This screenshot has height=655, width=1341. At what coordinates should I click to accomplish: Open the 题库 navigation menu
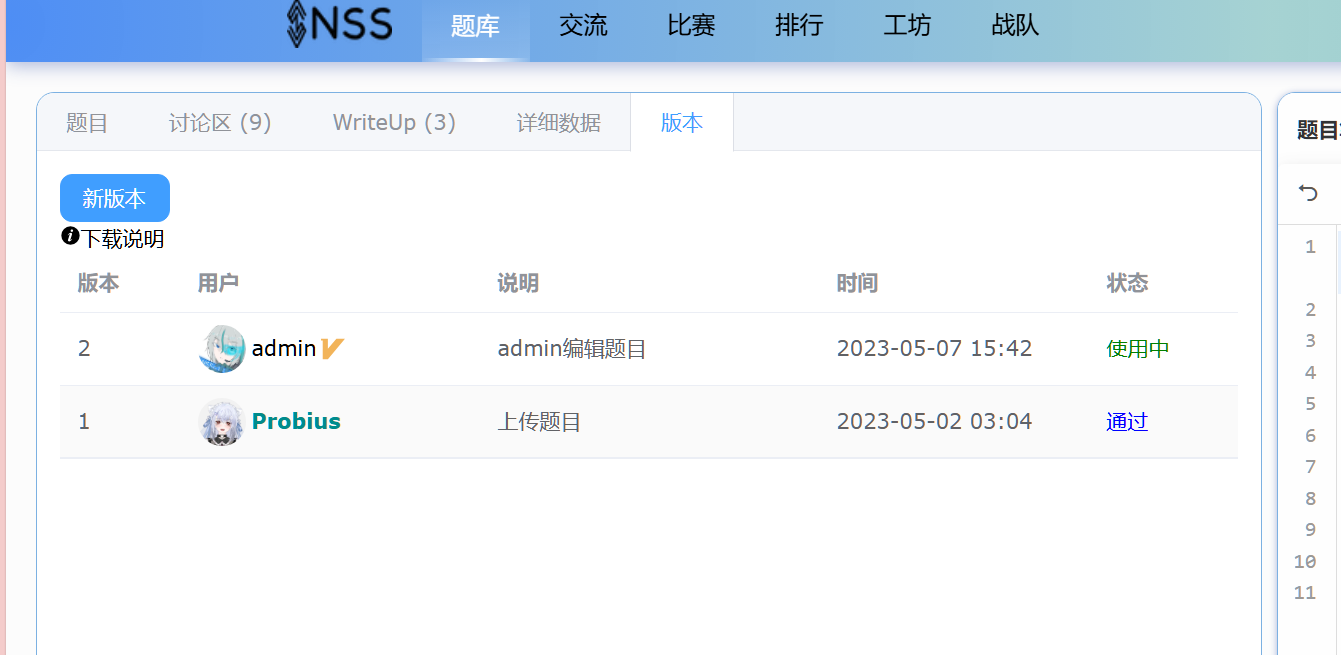tap(475, 26)
